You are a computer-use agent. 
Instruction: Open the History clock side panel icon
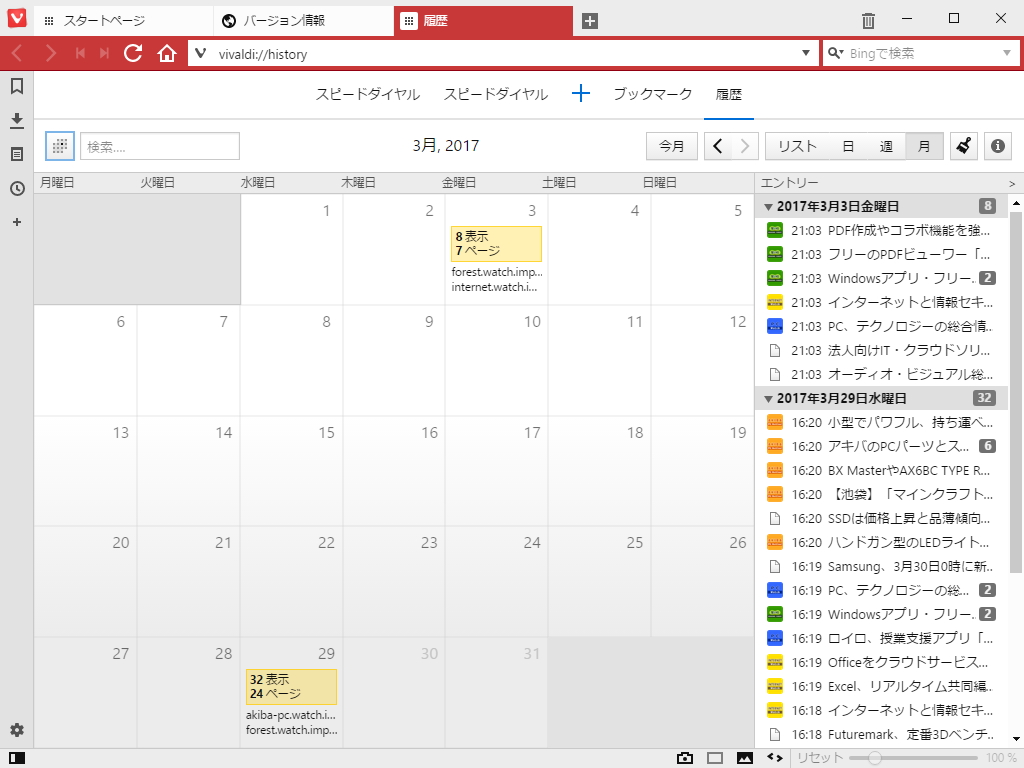point(17,189)
